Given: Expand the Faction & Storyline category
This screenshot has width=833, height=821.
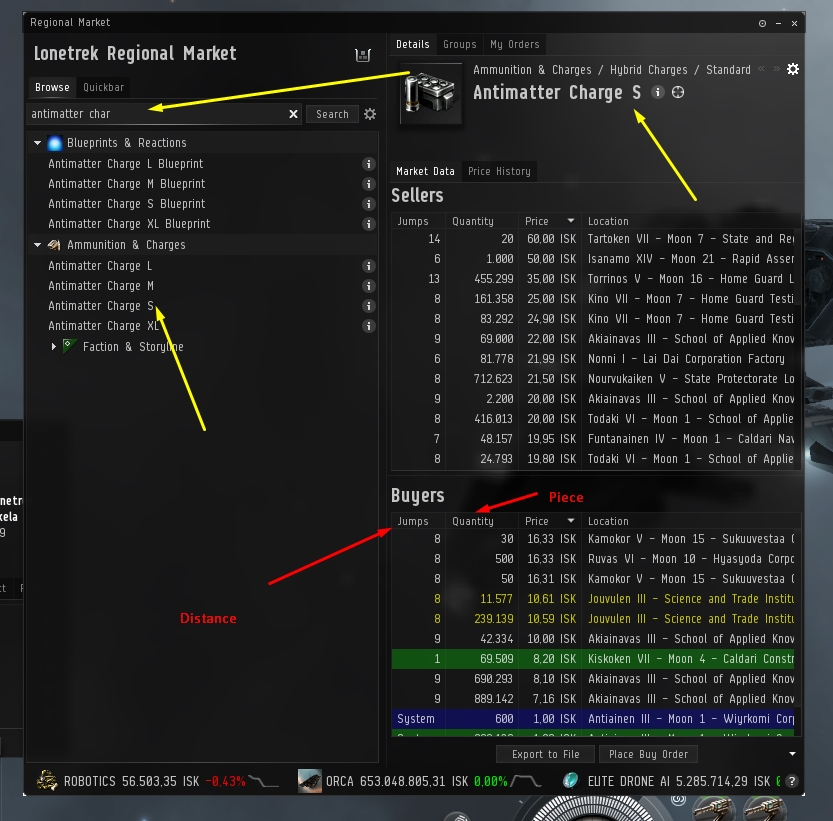Looking at the screenshot, I should [54, 346].
